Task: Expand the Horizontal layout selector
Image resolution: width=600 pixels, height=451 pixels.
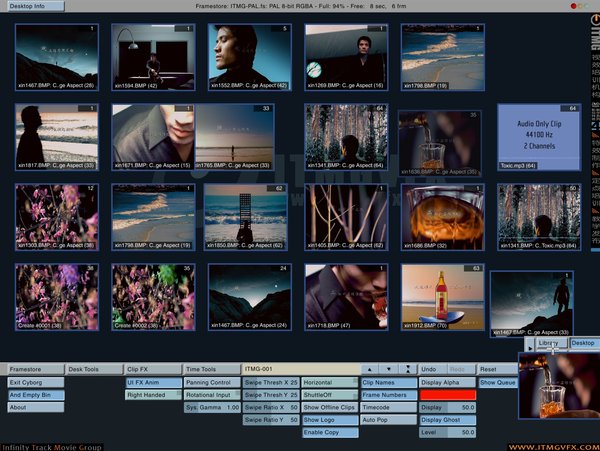Action: click(x=329, y=382)
